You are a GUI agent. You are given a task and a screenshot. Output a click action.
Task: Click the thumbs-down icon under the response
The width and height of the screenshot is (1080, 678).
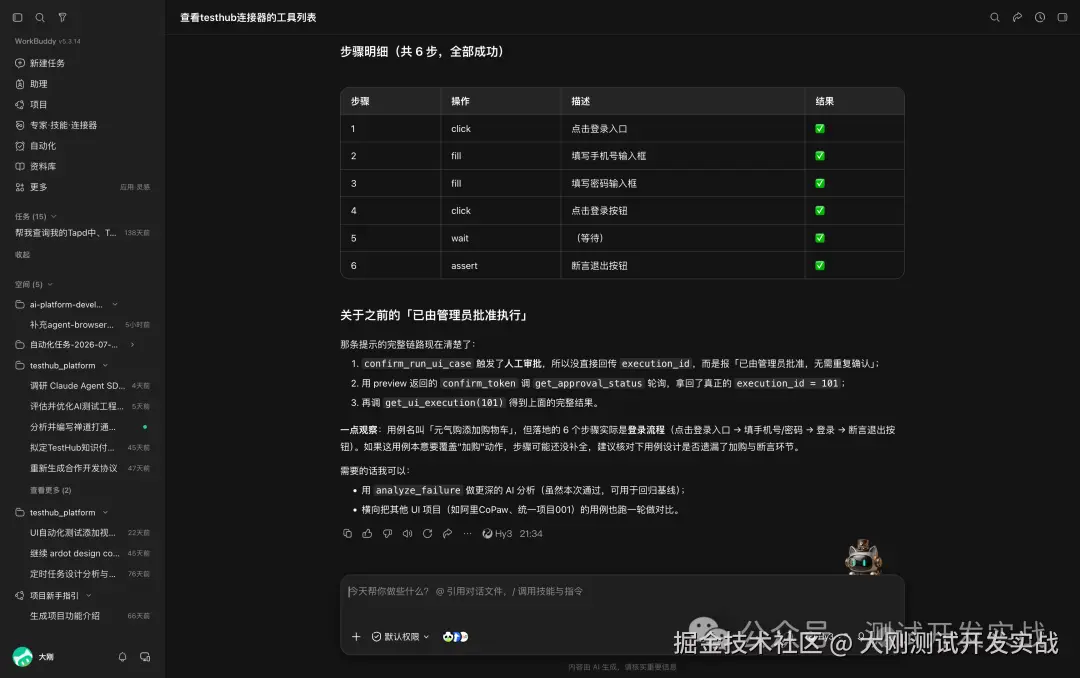coord(387,533)
